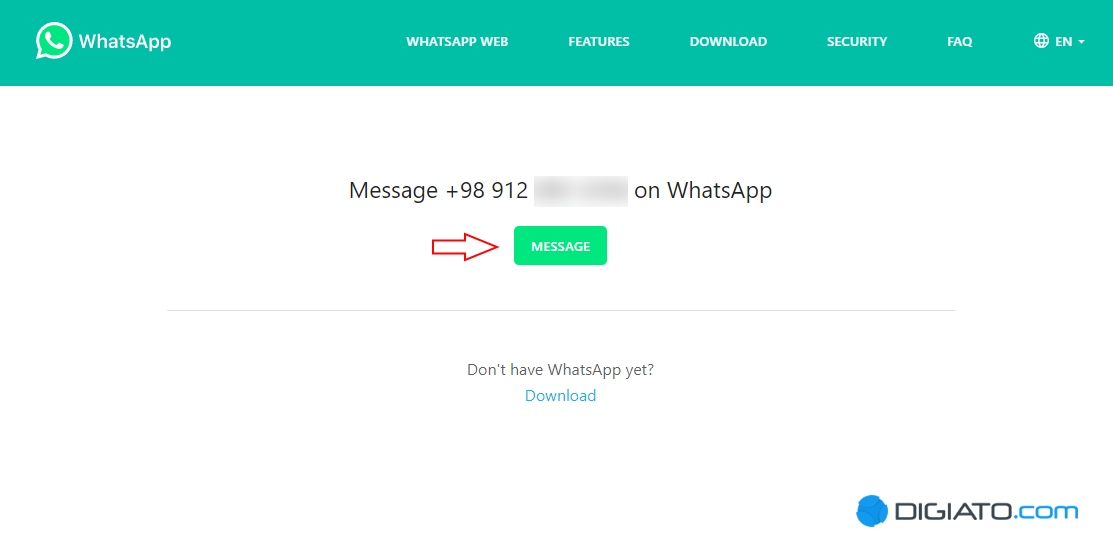Expand the caret arrow beside EN
Viewport: 1113px width, 556px height.
(x=1081, y=42)
